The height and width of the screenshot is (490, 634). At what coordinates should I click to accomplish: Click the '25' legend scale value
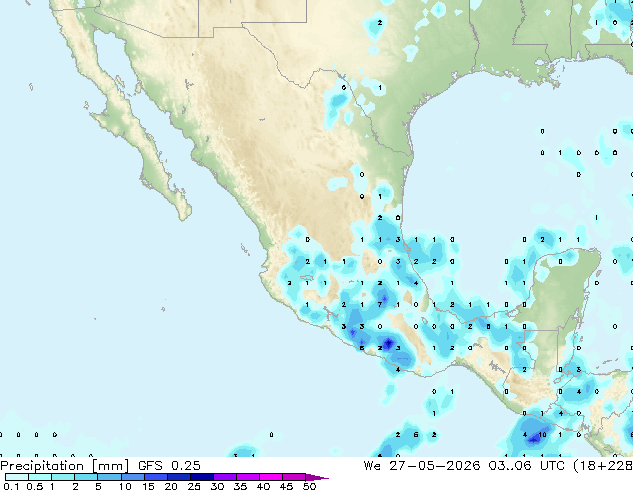194,486
